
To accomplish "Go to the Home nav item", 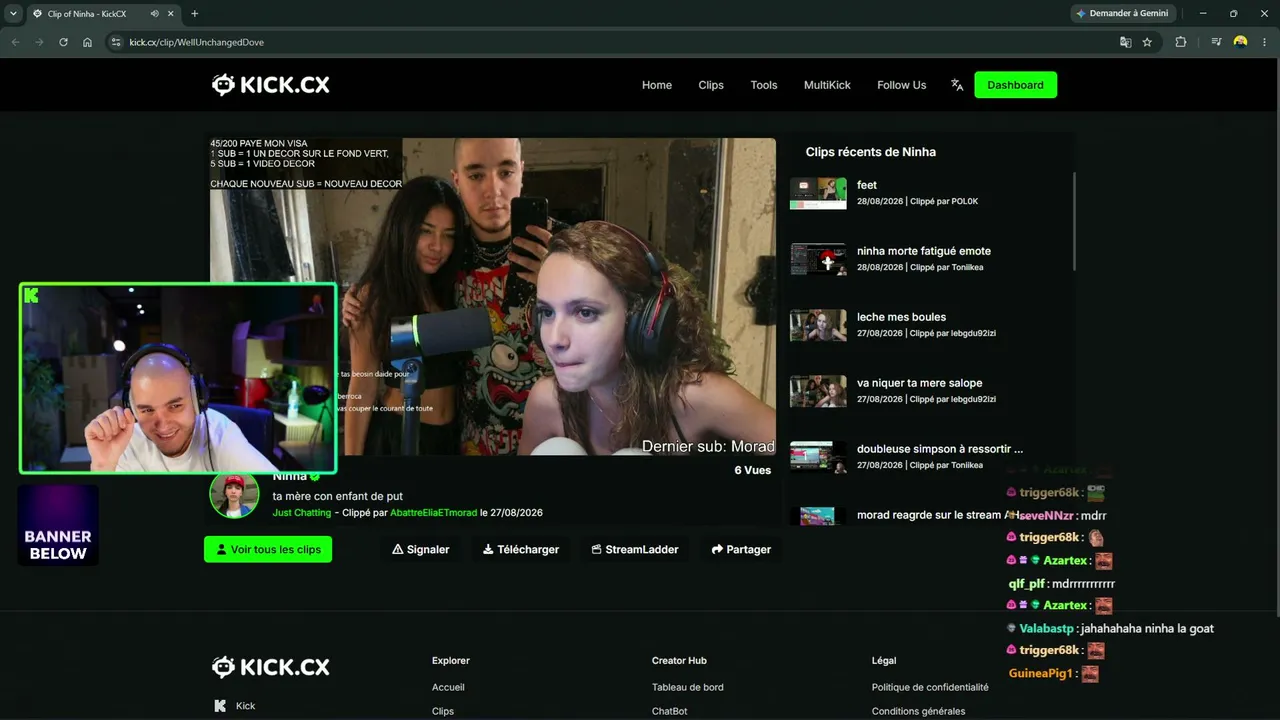I will [657, 85].
